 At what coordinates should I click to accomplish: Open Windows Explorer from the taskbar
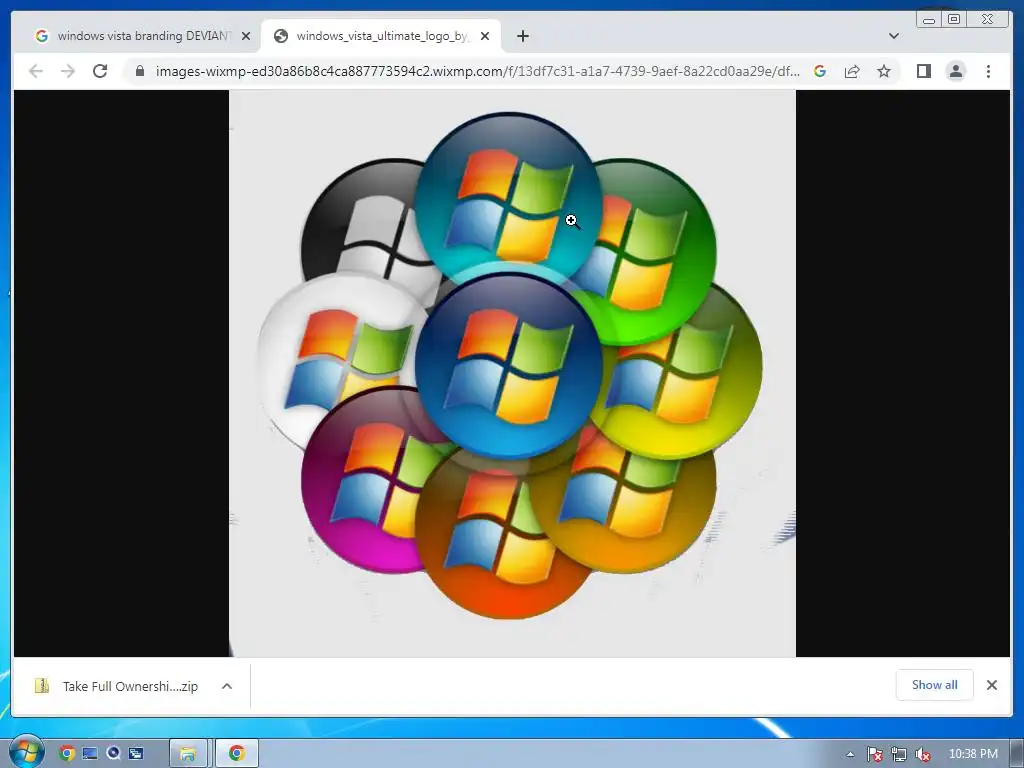point(188,754)
